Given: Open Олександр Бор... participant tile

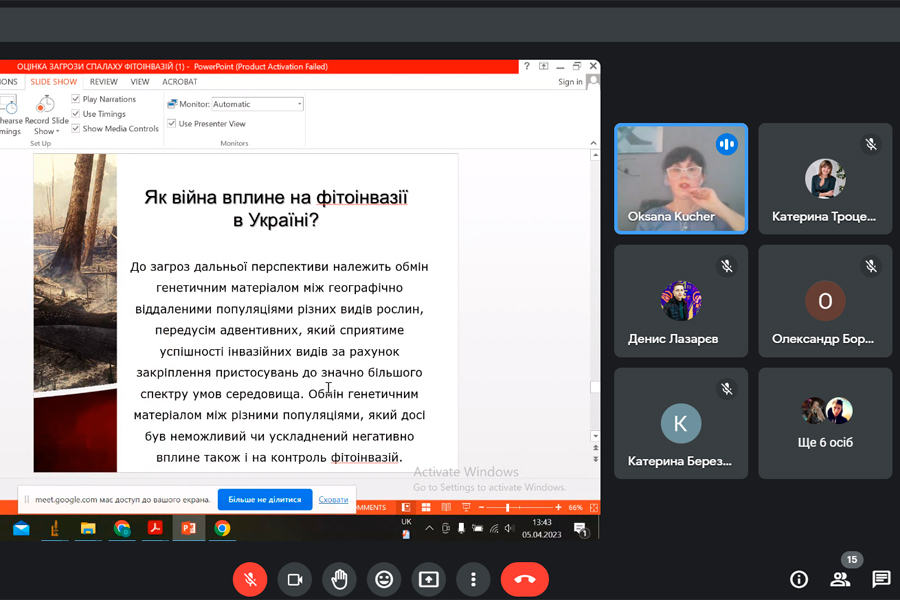Looking at the screenshot, I should coord(825,301).
